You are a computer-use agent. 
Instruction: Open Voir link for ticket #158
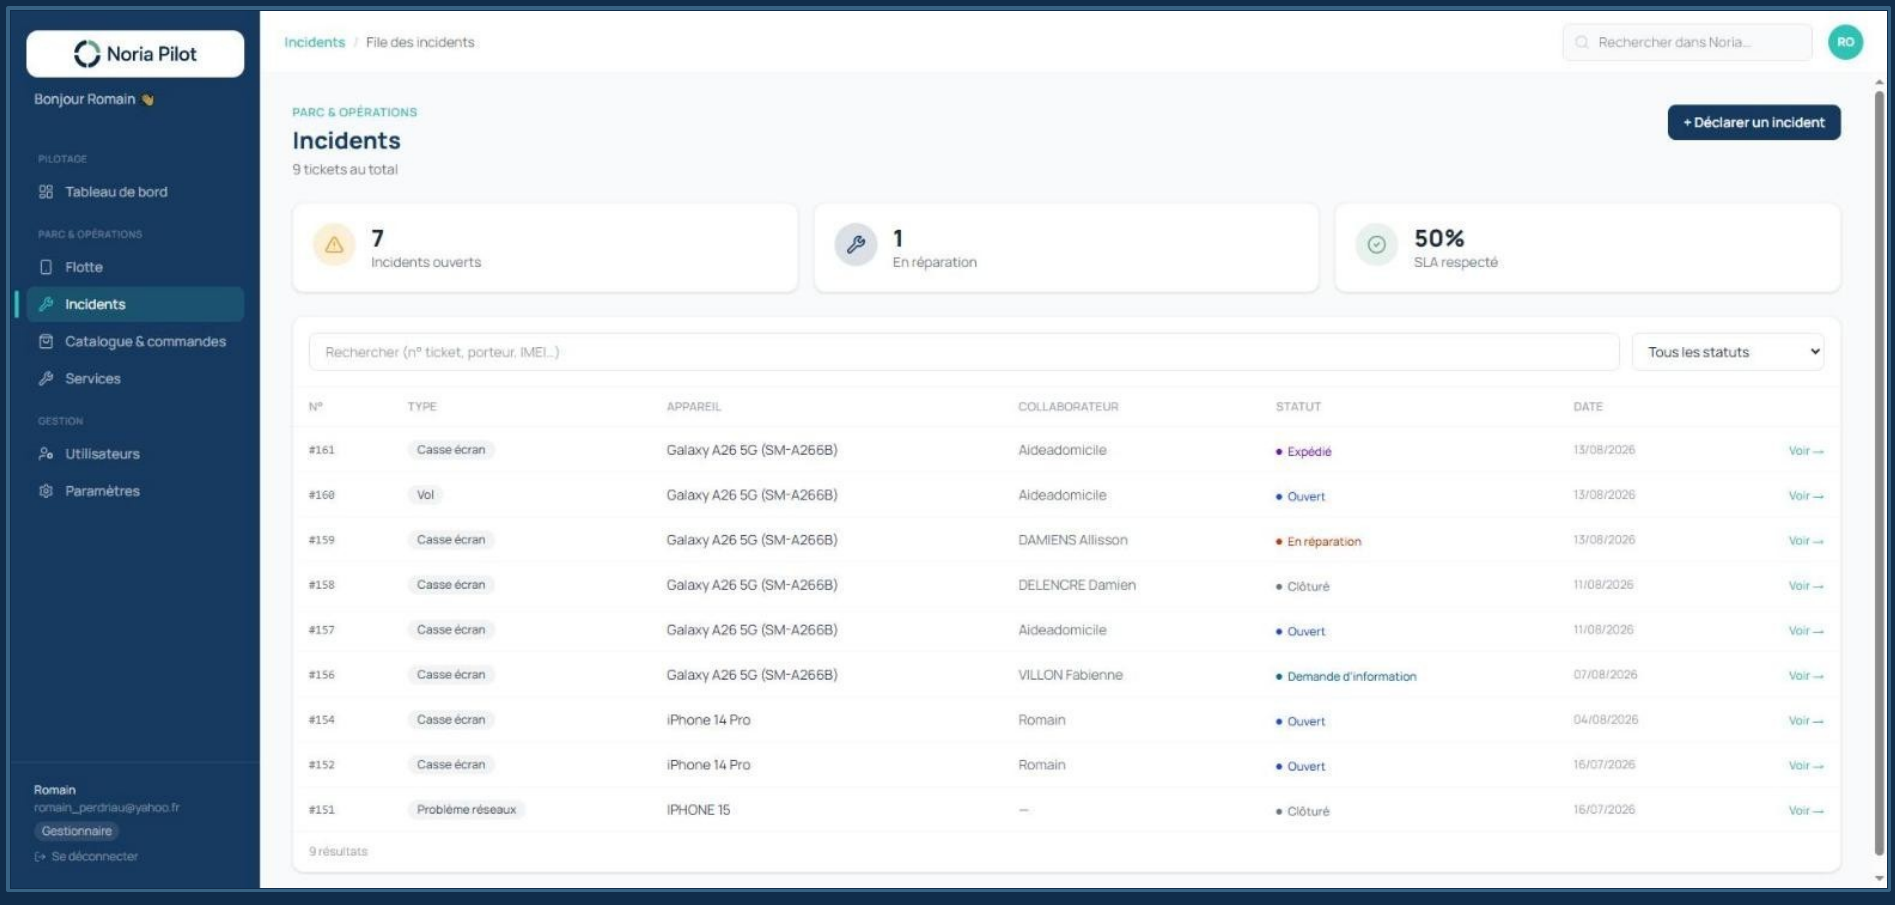coord(1805,586)
